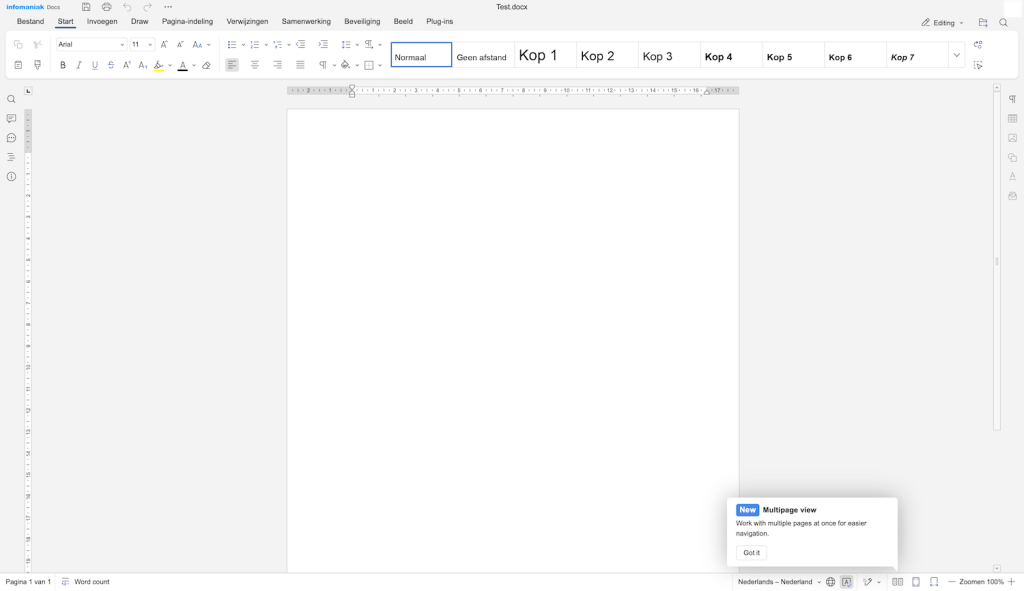This screenshot has width=1024, height=591.
Task: Toggle italic text formatting
Action: (x=79, y=65)
